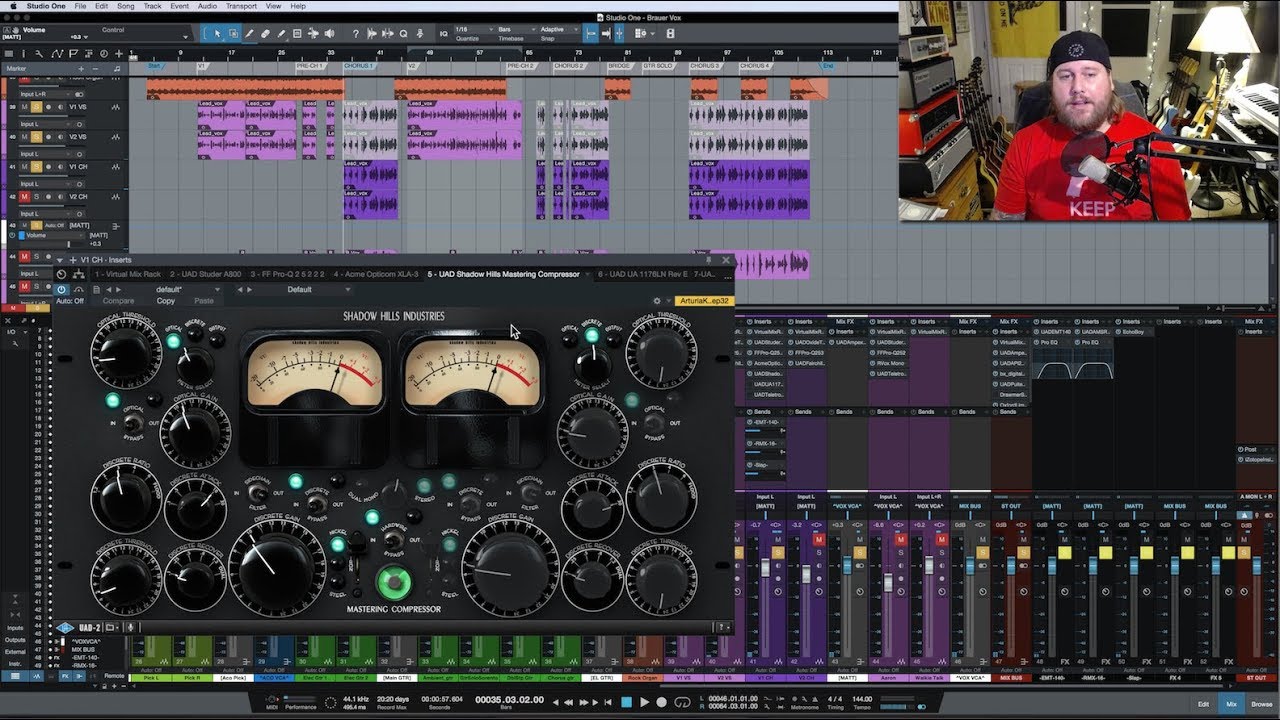Image resolution: width=1280 pixels, height=720 pixels.
Task: Open dropdown after Shadow Hills tab
Action: pos(587,274)
